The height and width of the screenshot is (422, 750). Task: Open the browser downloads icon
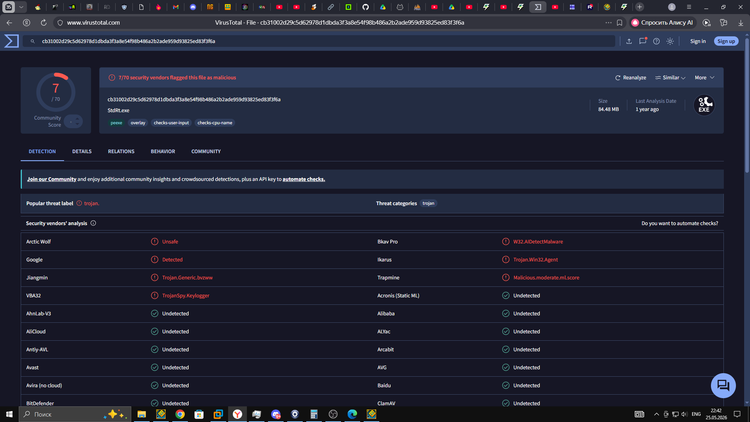pos(740,22)
